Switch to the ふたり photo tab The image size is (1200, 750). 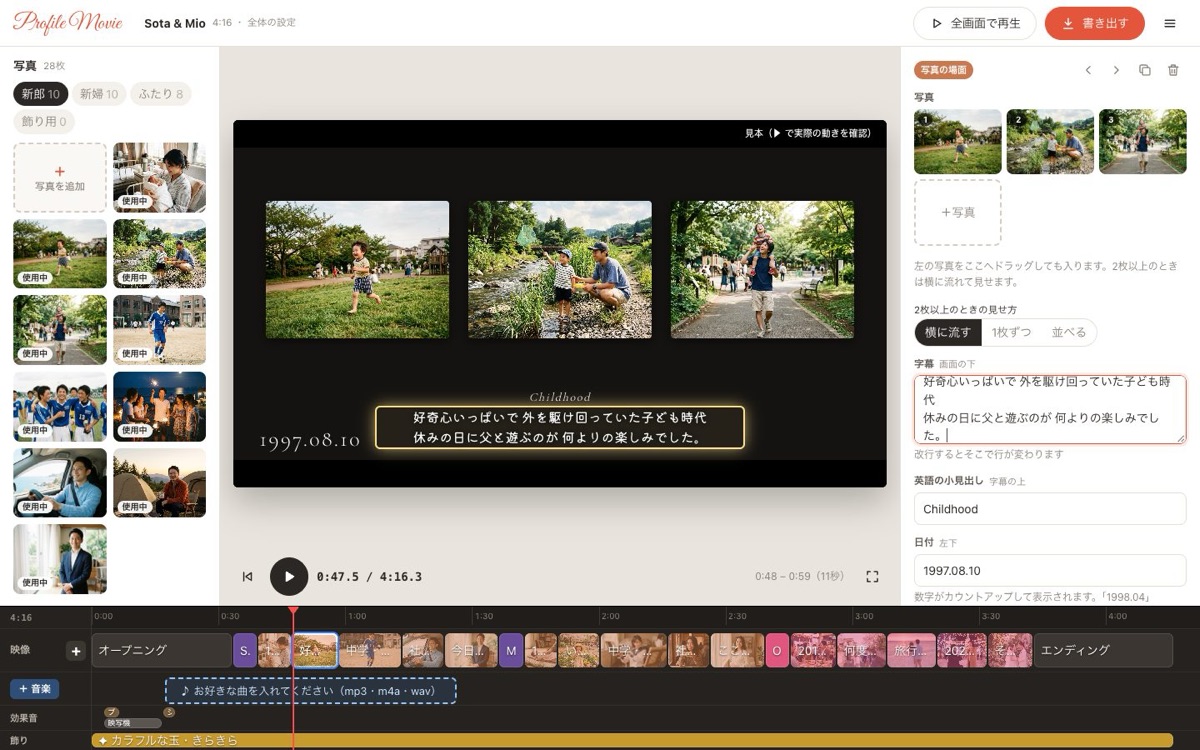(161, 94)
